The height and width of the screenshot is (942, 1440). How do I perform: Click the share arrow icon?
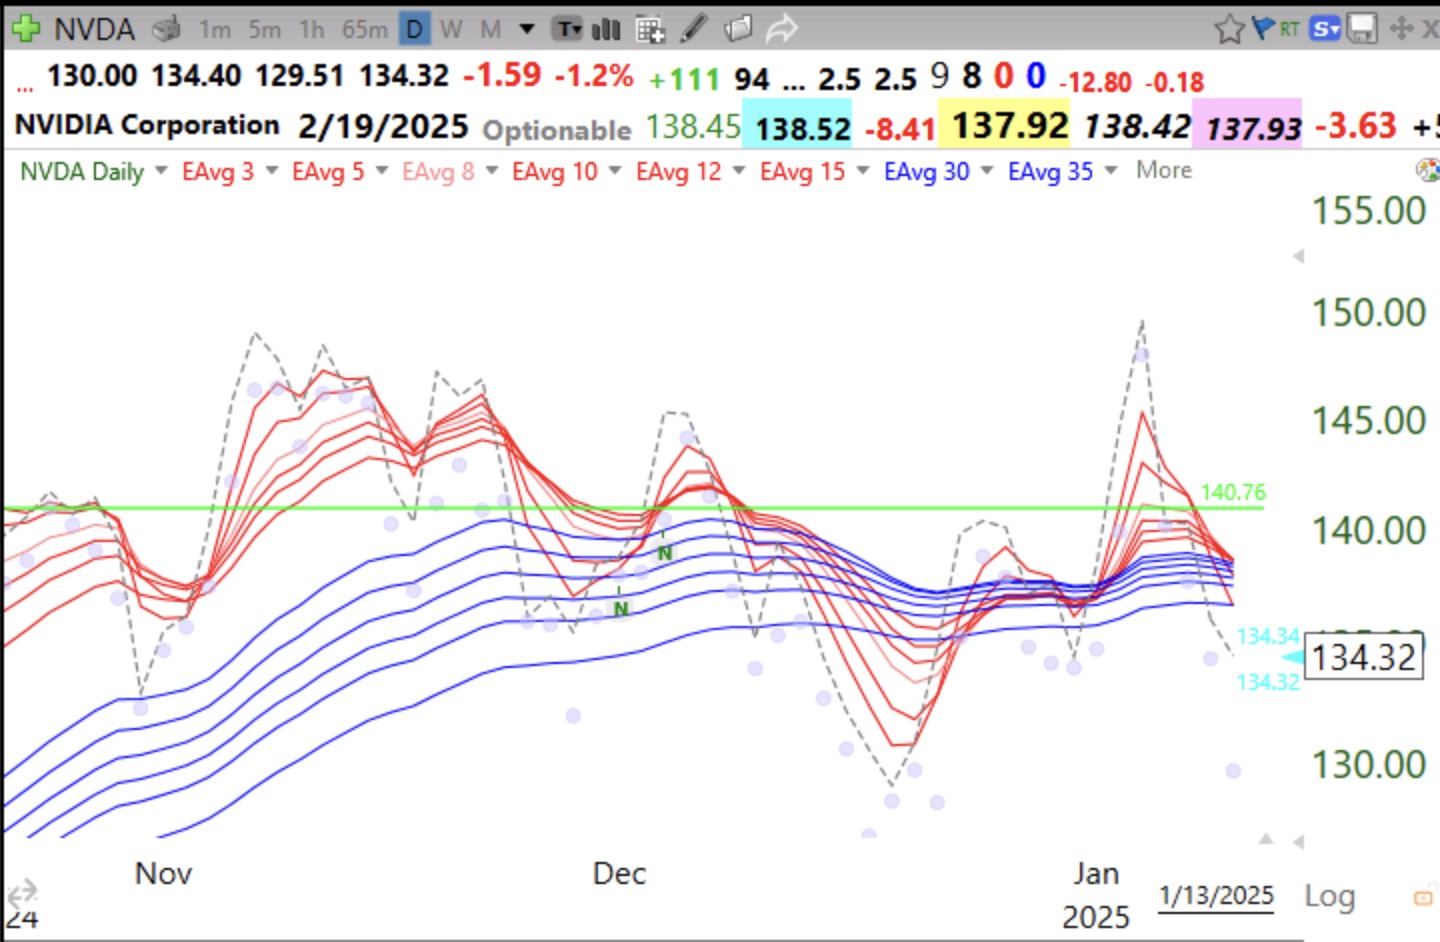pos(781,29)
